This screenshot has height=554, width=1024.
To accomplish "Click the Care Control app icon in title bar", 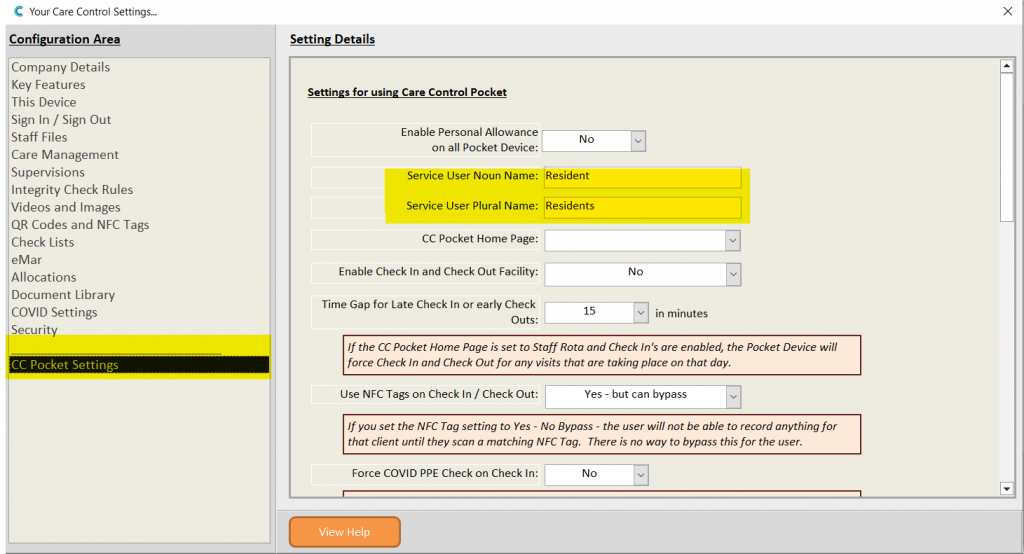I will [18, 11].
